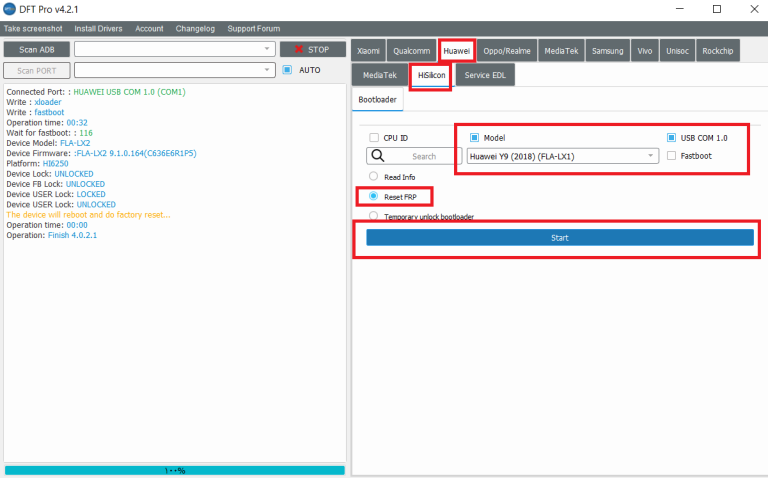Image resolution: width=768 pixels, height=478 pixels.
Task: Switch to the Qualcomm tab
Action: 411,50
